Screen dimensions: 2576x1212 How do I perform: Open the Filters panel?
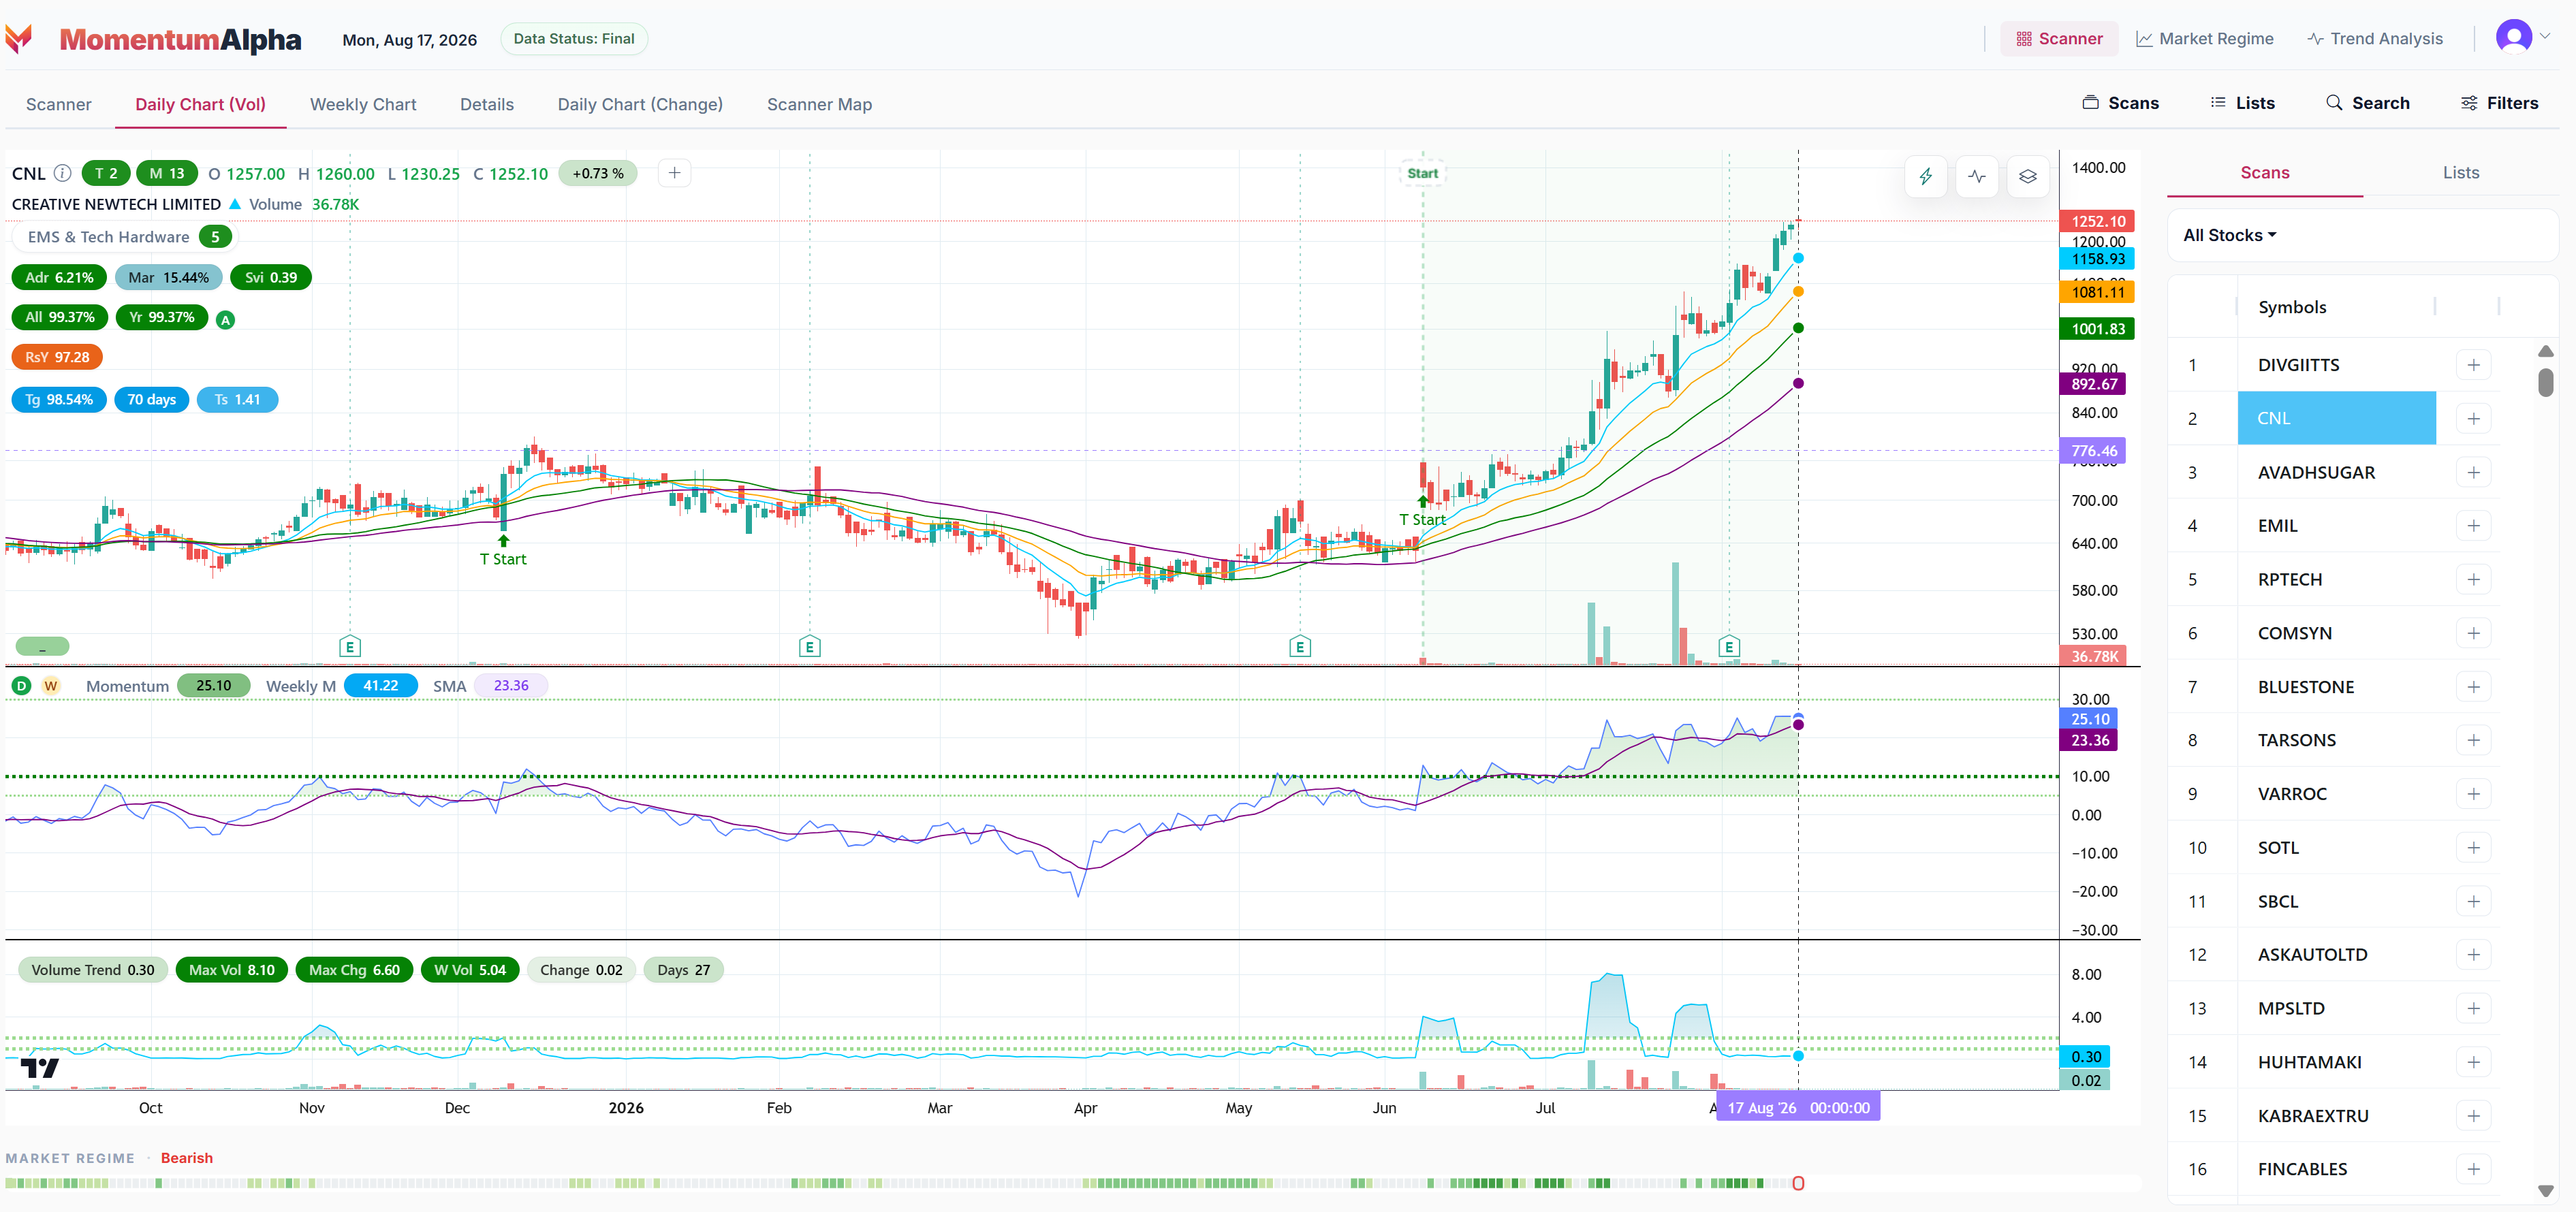[x=2499, y=103]
